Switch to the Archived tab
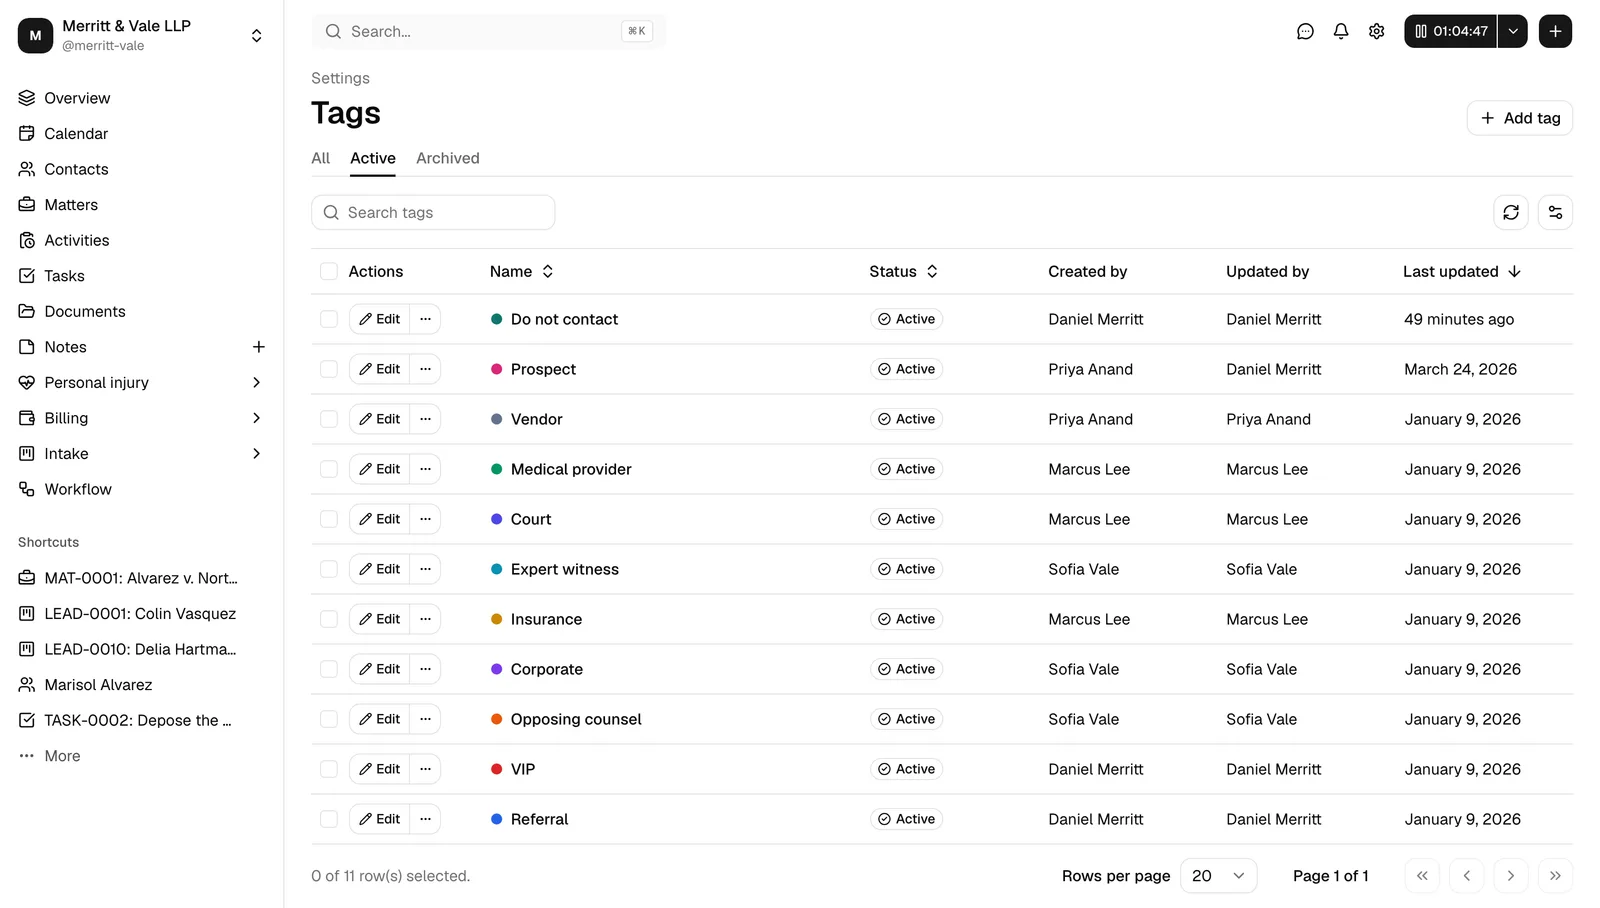Image resolution: width=1600 pixels, height=908 pixels. click(x=448, y=158)
